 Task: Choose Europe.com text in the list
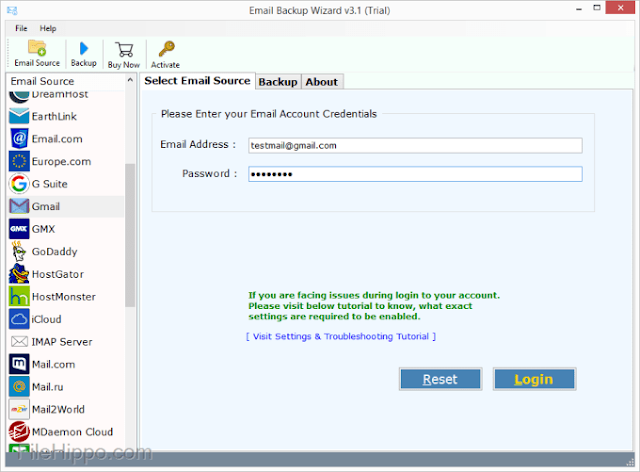[61, 162]
